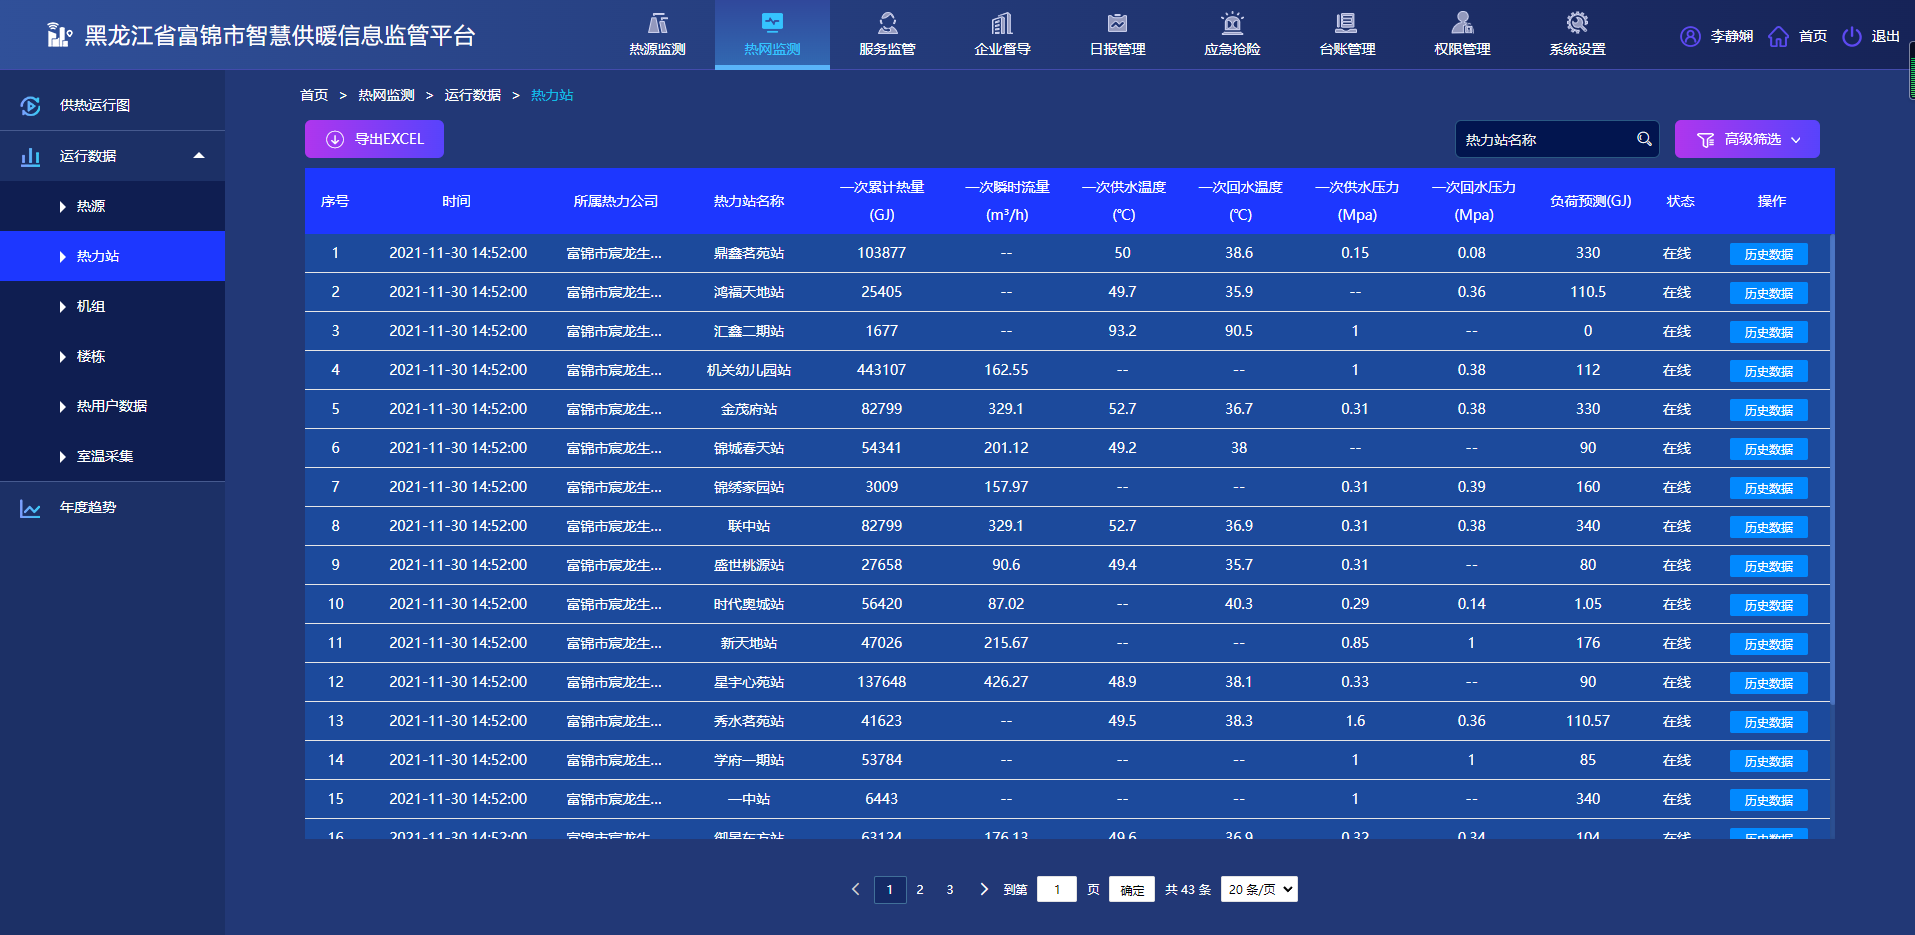
Task: Select 室温采集 in the sidebar menu
Action: point(112,456)
